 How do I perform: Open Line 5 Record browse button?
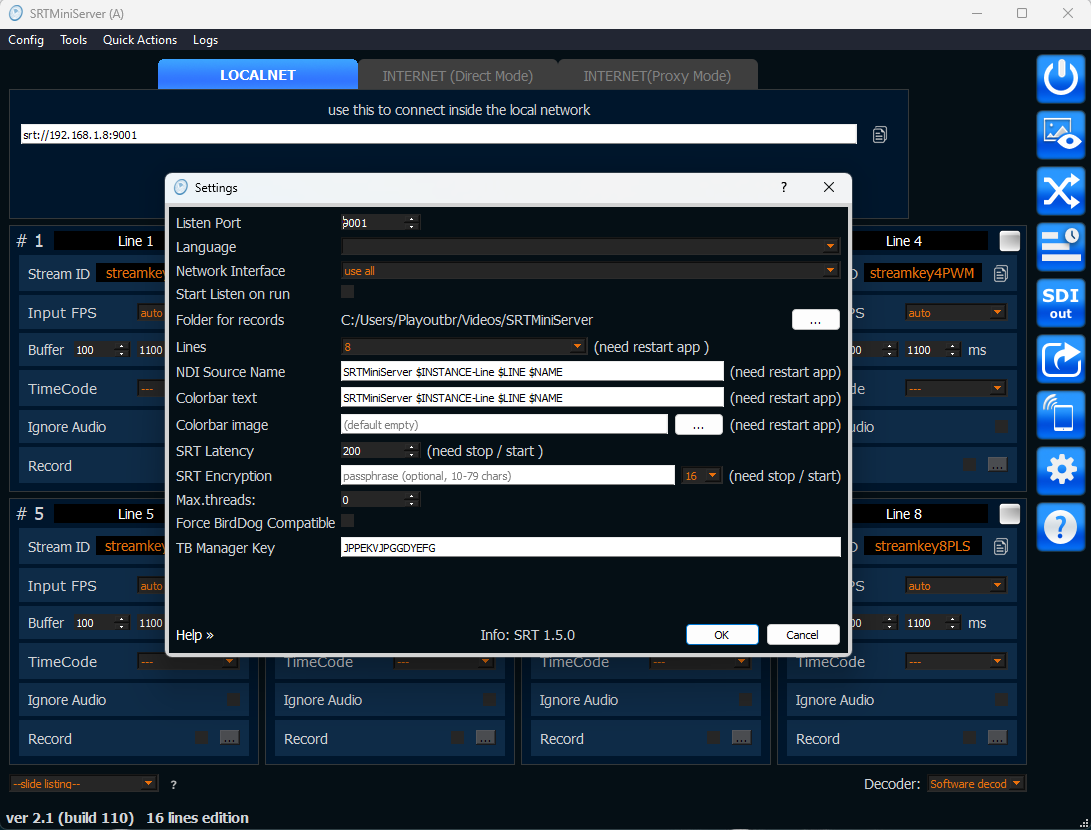[x=229, y=737]
